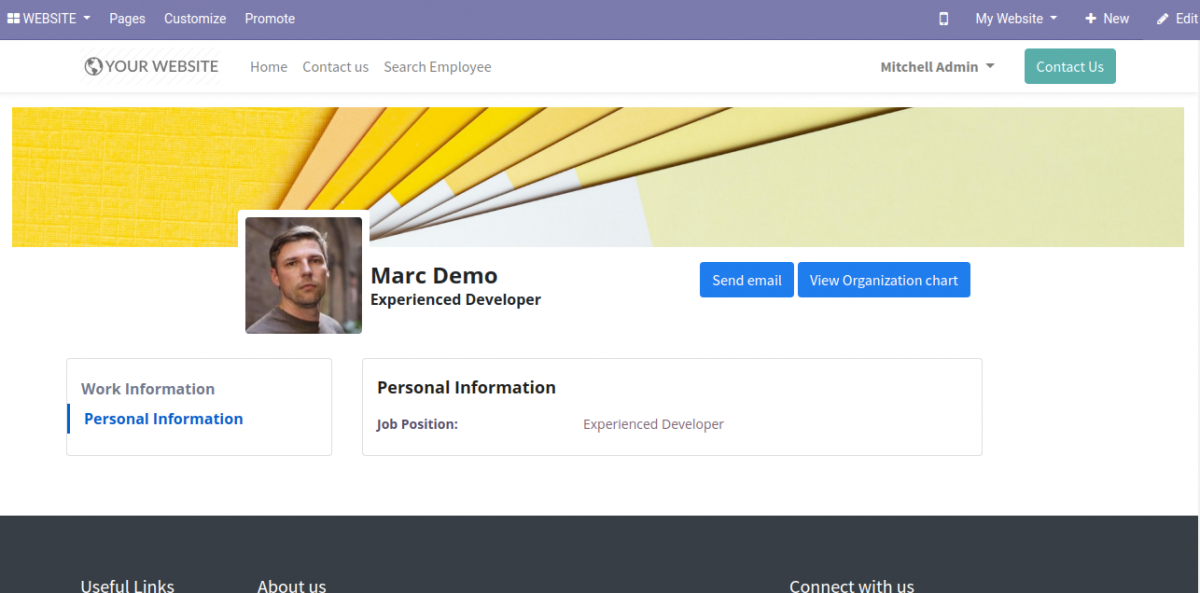Select the Personal Information tab
Screen dimensions: 1200x593
(163, 418)
